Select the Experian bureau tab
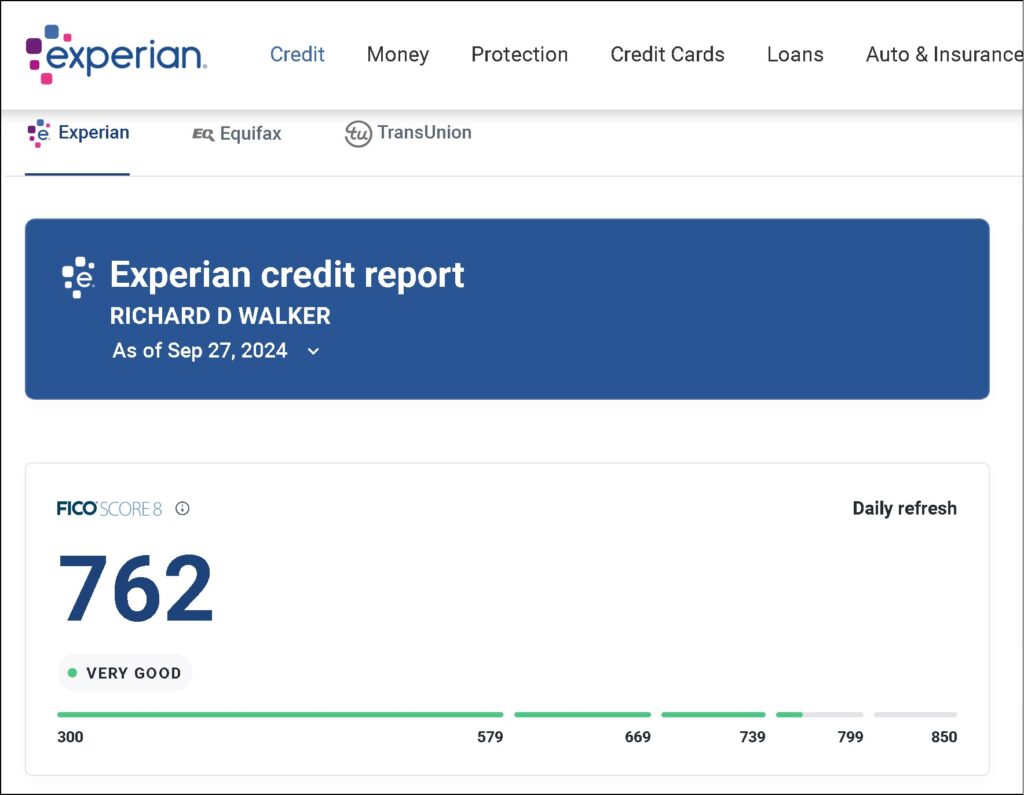The image size is (1024, 795). pos(78,133)
